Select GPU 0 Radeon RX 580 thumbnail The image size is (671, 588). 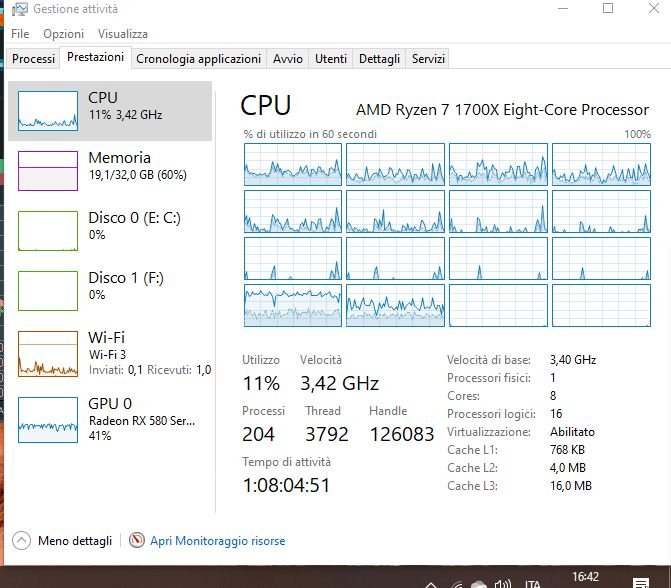(48, 416)
